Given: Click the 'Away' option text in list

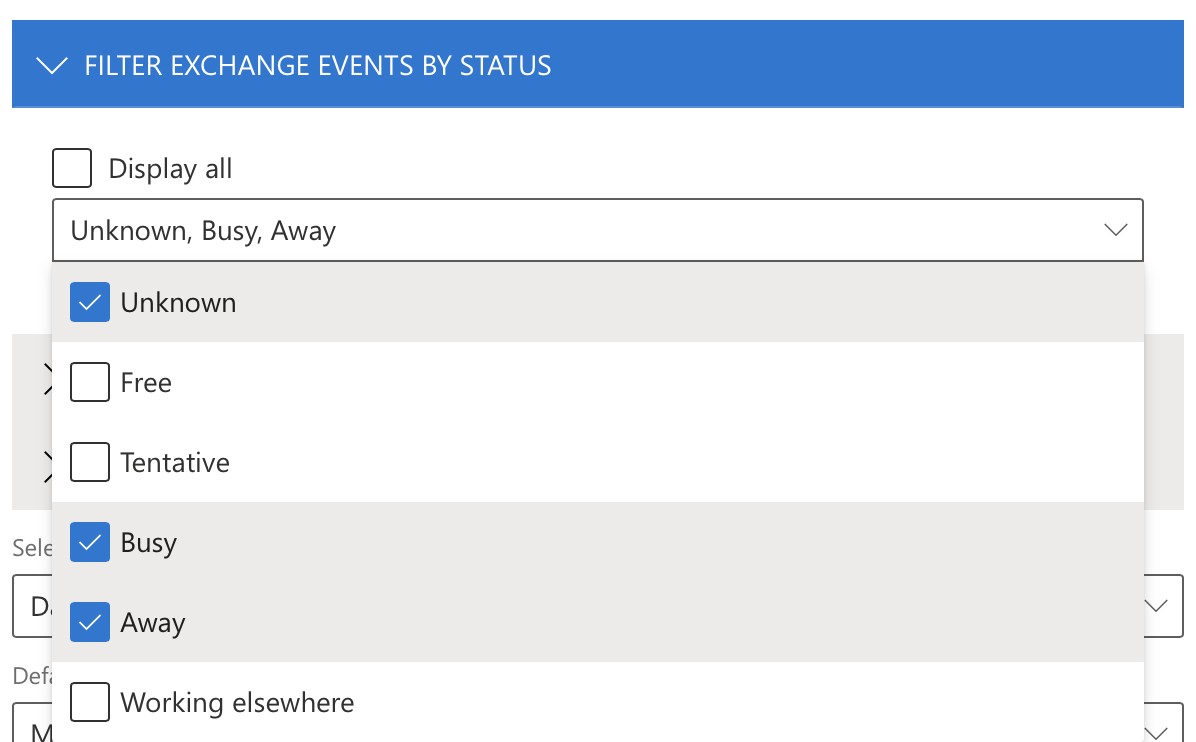Looking at the screenshot, I should click(x=153, y=623).
